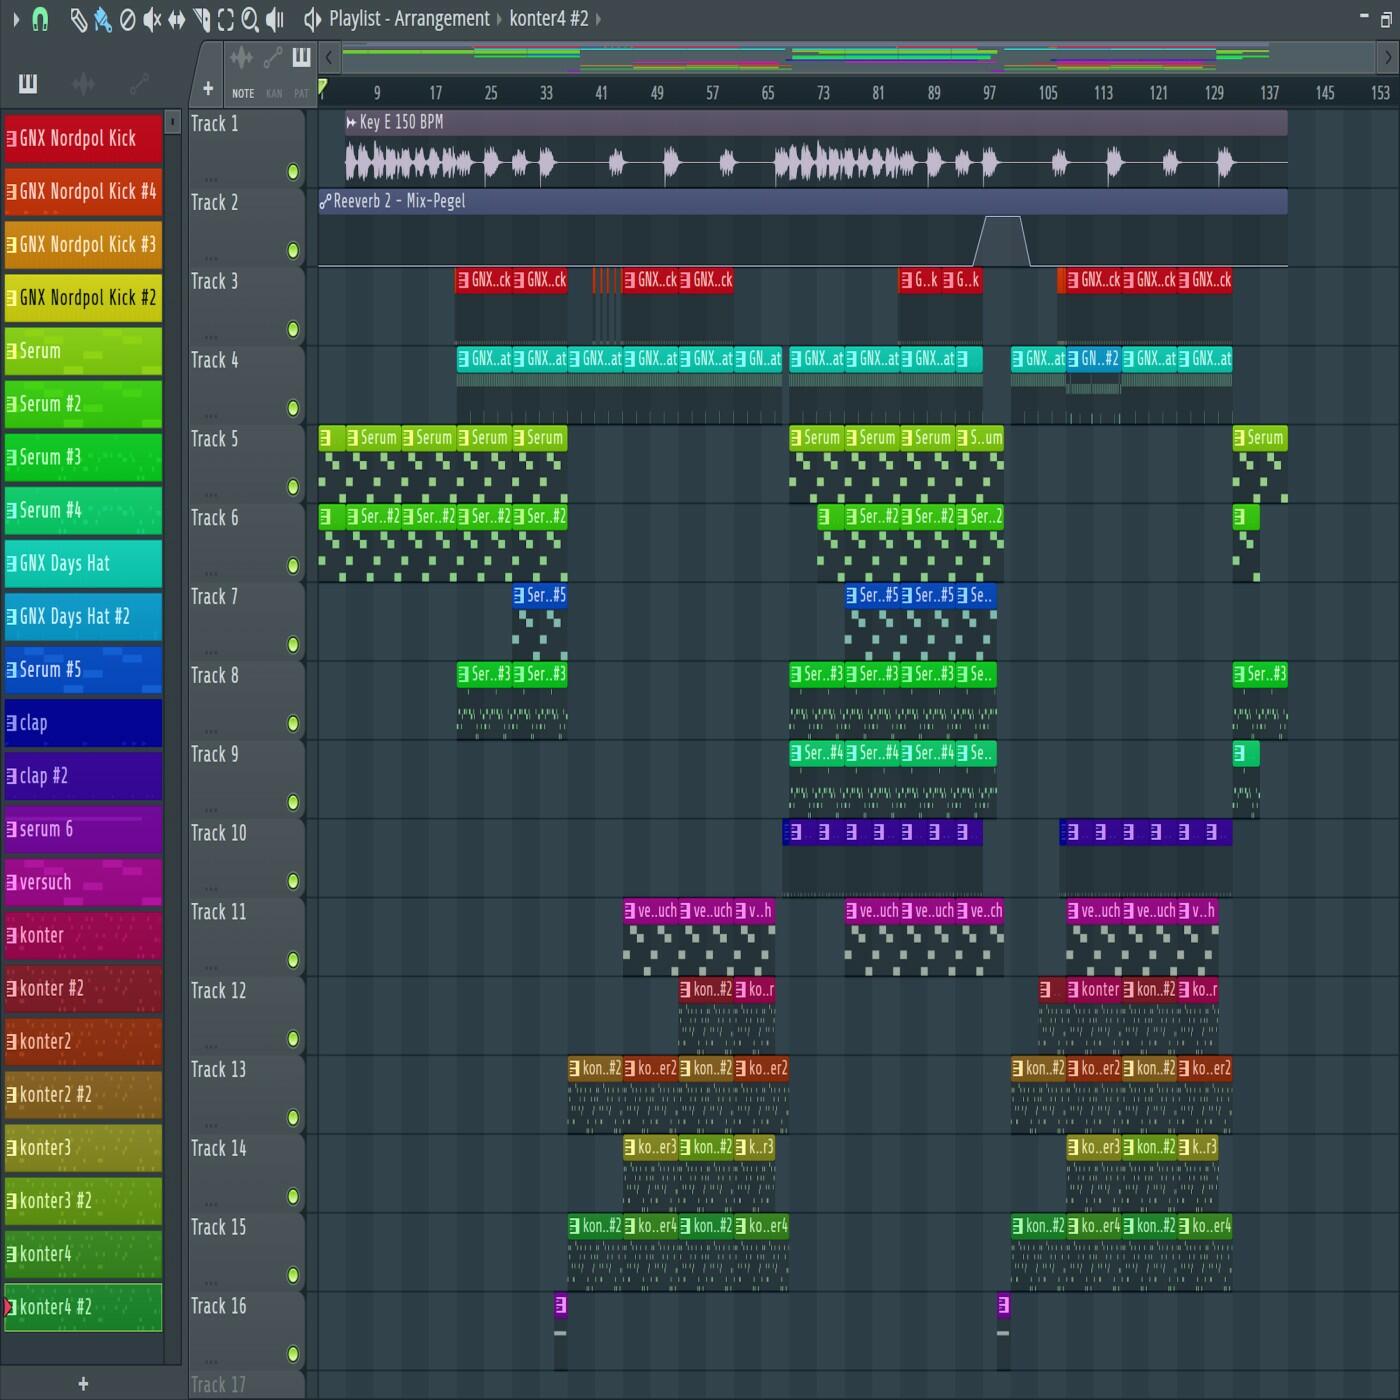Viewport: 1400px width, 1400px height.
Task: Select the Slip tool
Action: click(176, 19)
